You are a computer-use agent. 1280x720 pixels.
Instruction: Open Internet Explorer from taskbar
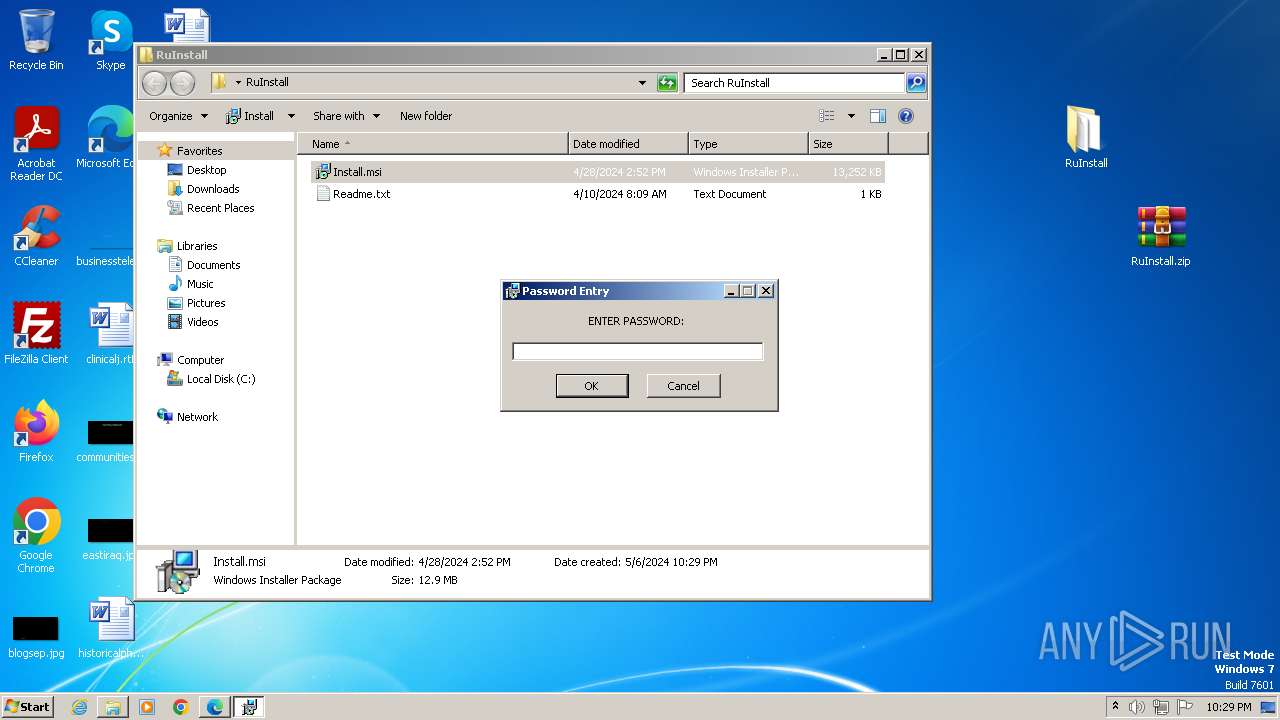coord(79,707)
